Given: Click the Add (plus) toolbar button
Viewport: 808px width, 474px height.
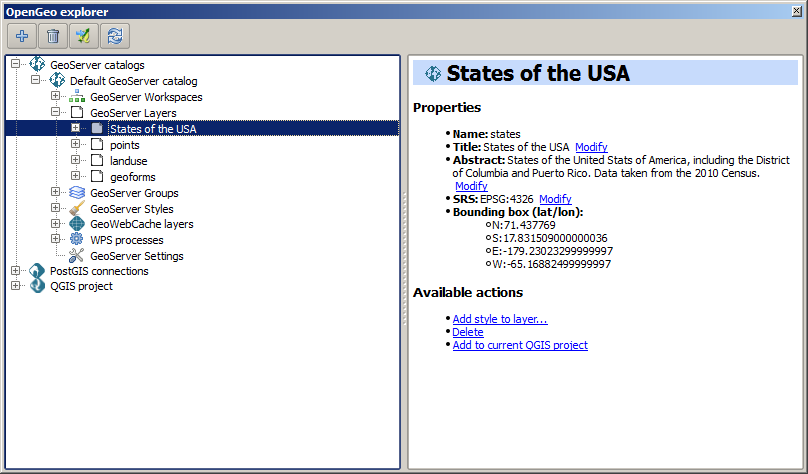Looking at the screenshot, I should click(x=22, y=36).
